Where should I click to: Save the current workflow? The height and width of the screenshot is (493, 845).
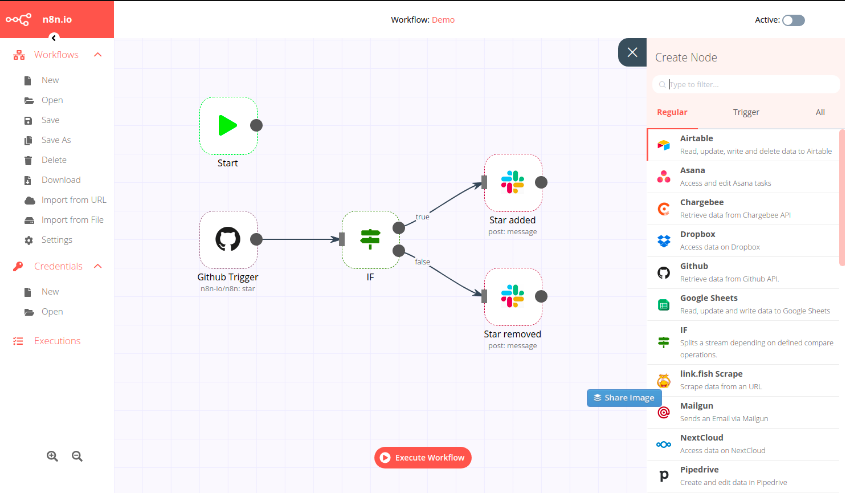(50, 120)
